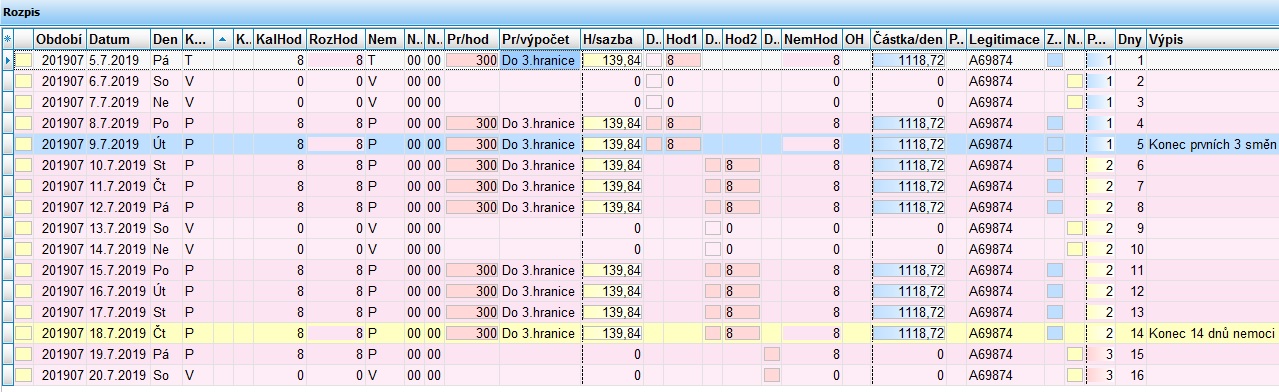Toggle the blue Z checkbox in 5.7.2019 row
Viewport: 1279px width, 392px height.
1054,60
